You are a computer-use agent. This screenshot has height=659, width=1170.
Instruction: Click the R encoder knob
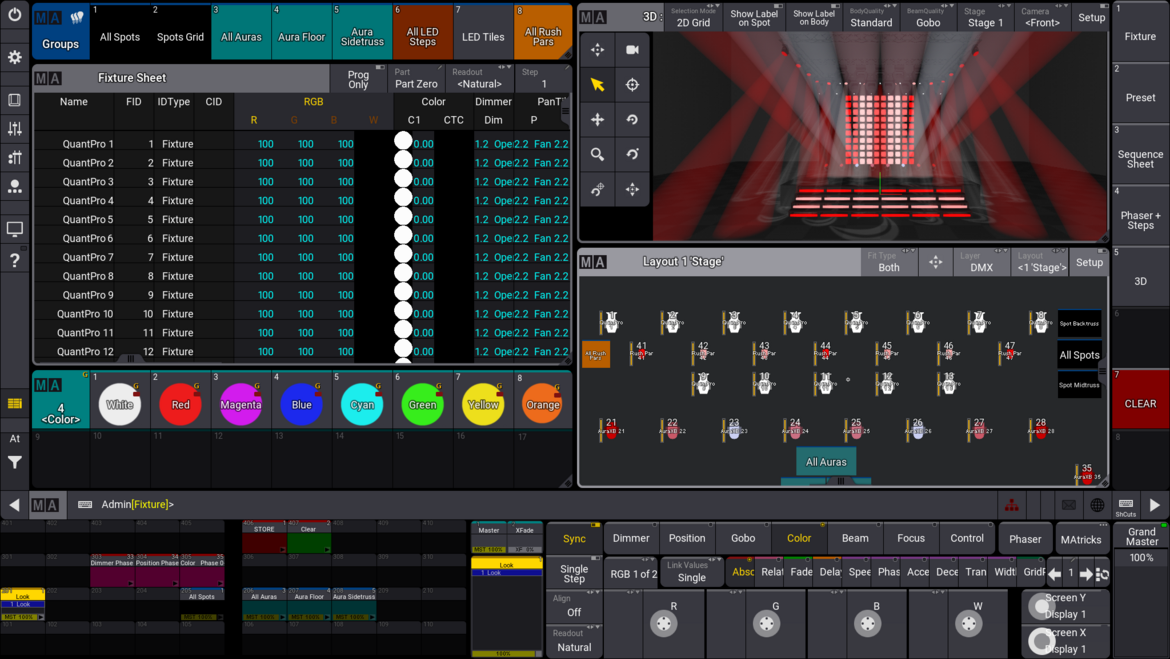(x=663, y=623)
